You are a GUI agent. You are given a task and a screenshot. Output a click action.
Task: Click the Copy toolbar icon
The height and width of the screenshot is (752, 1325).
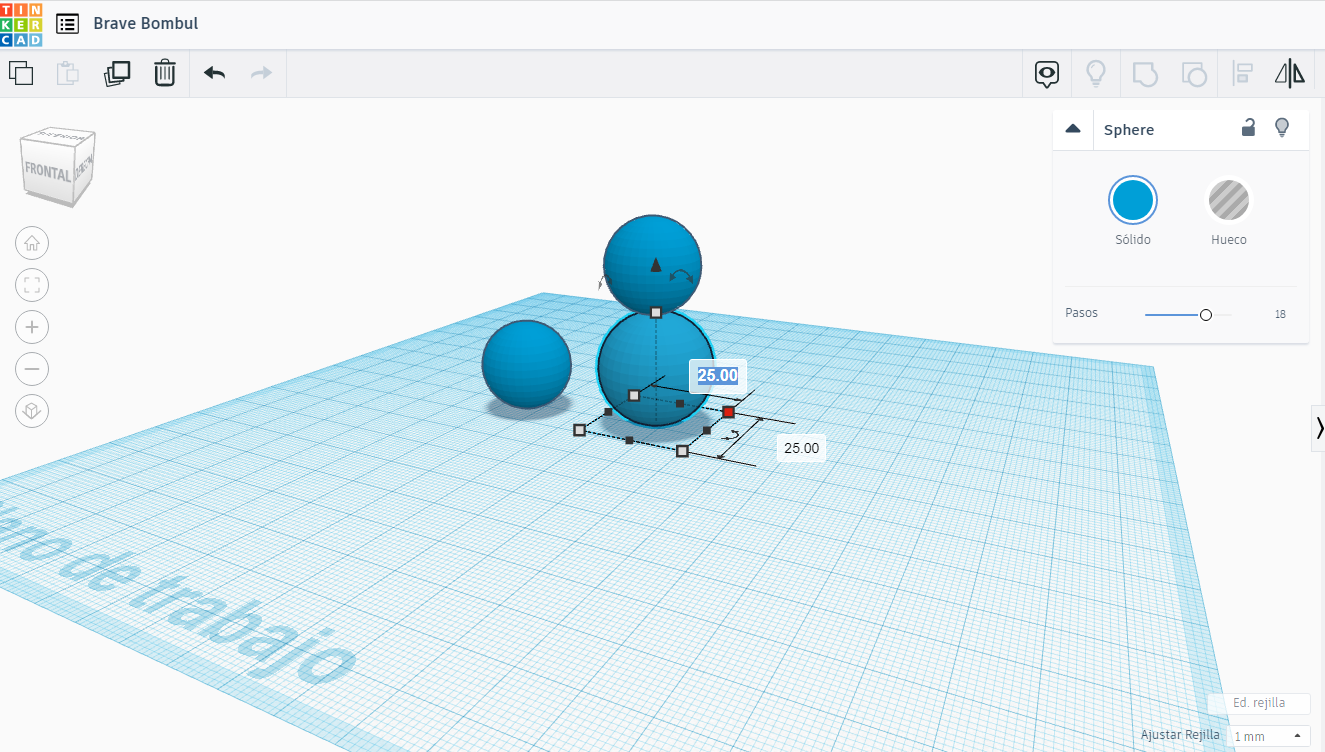21,73
